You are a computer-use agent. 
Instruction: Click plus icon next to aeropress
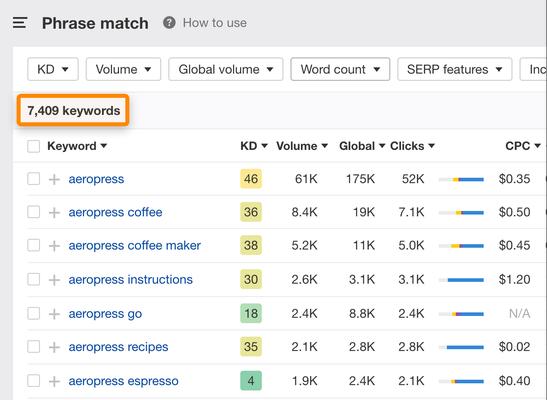click(54, 180)
